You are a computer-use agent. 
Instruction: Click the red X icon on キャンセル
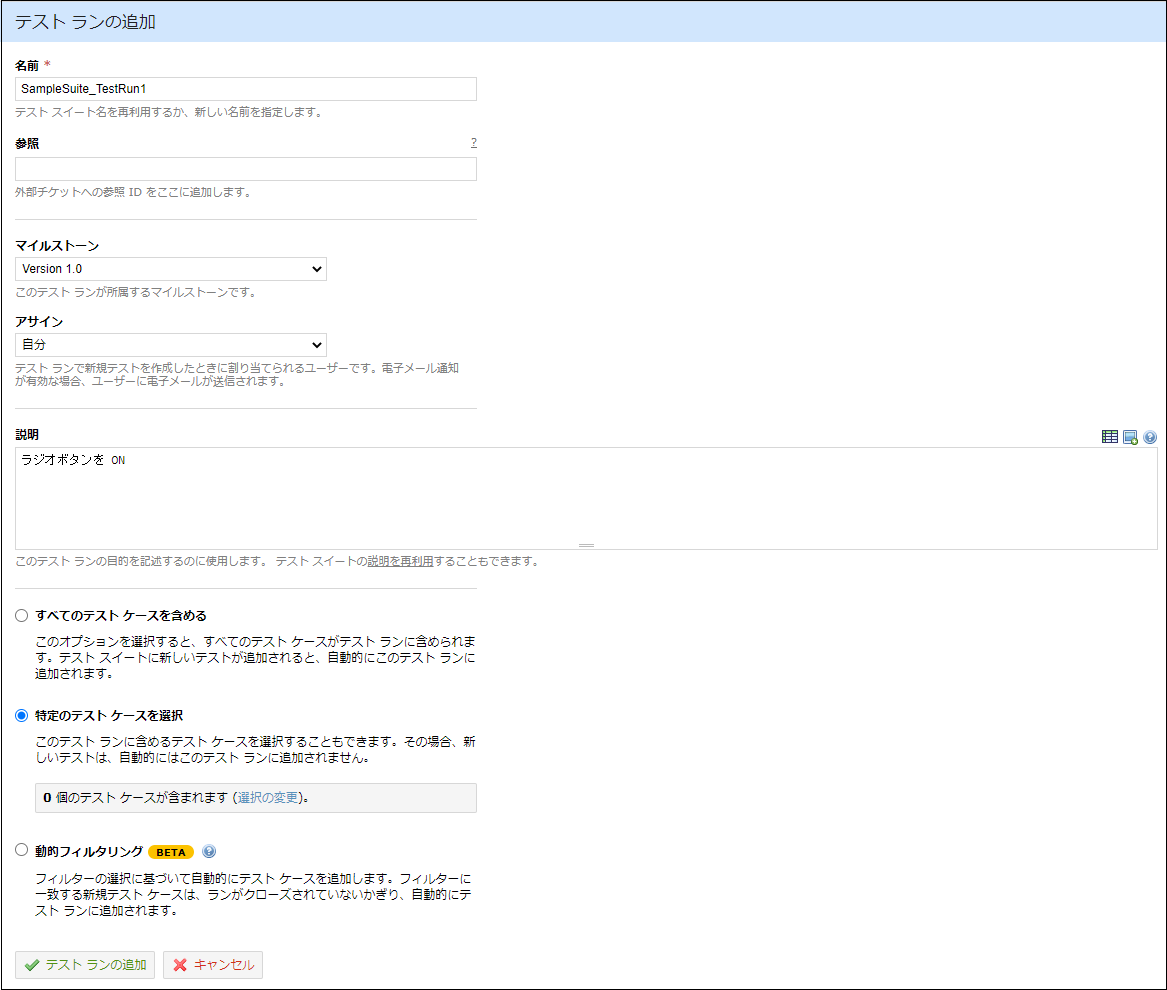click(177, 964)
